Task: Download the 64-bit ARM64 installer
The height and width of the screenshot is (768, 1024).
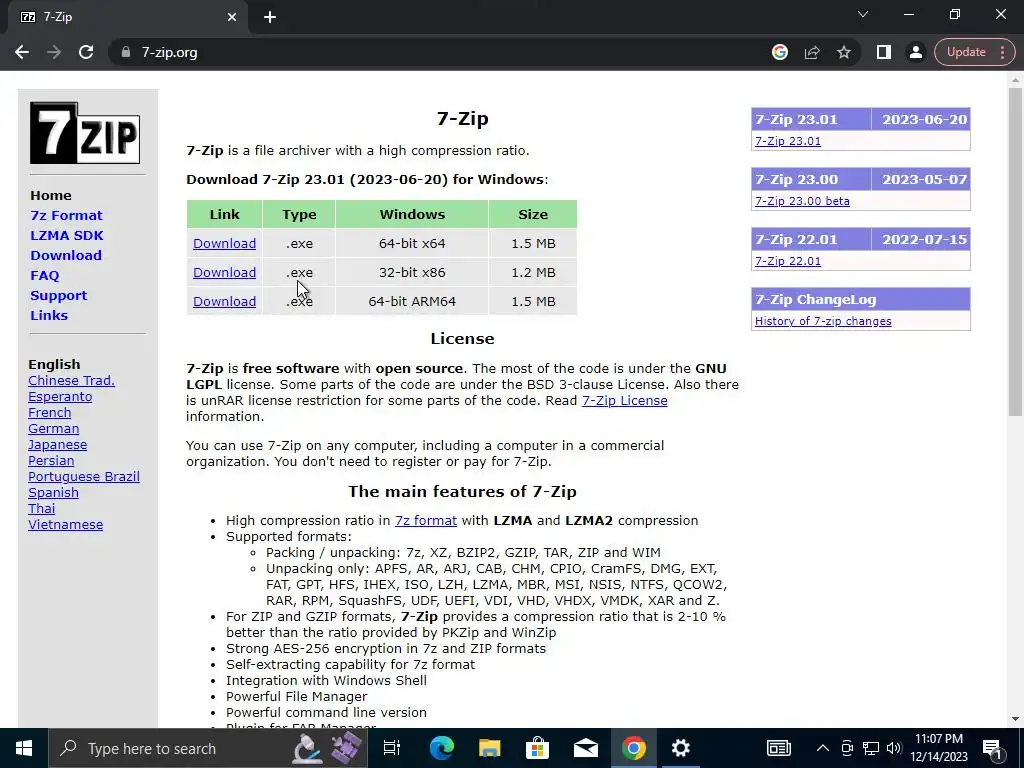Action: coord(224,301)
